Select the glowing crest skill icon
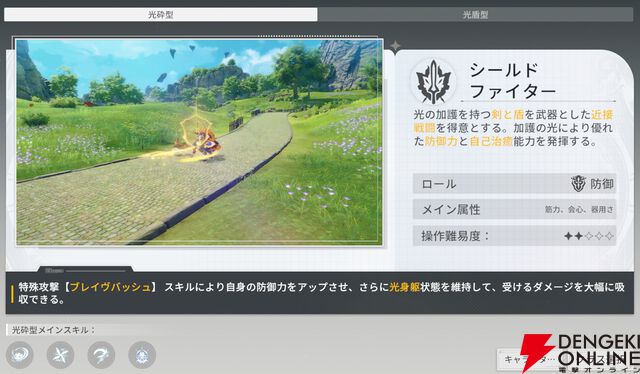 point(142,355)
